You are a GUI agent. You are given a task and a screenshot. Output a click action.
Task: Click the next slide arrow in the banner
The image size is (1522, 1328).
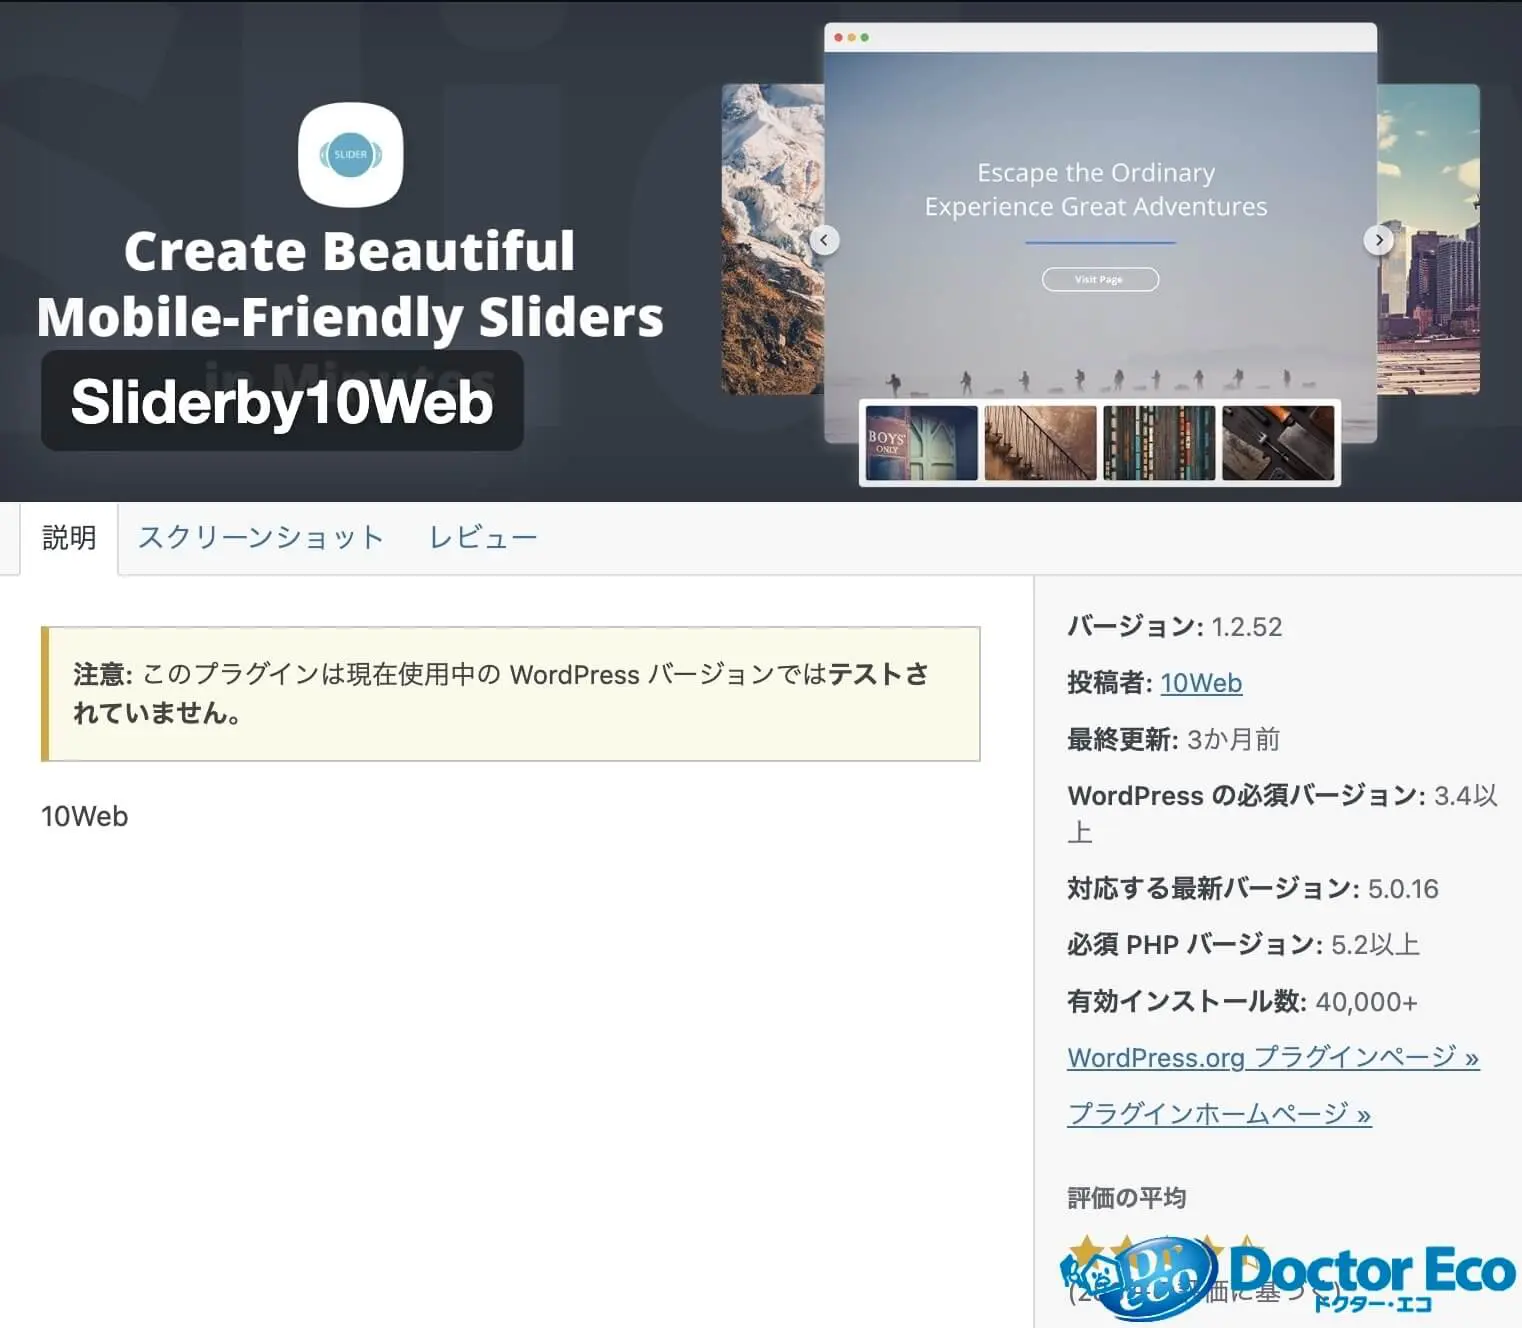(1379, 240)
